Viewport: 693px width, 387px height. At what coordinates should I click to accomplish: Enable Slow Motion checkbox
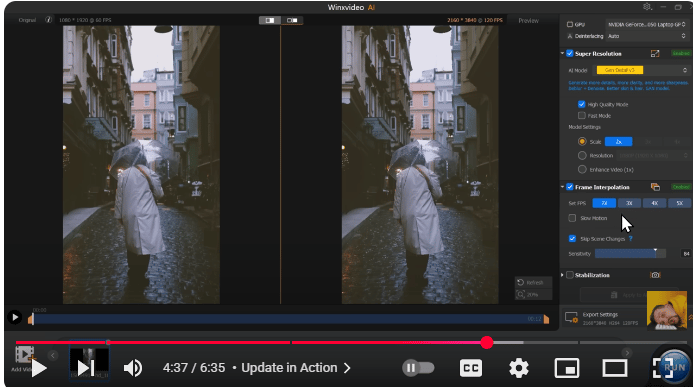point(572,218)
